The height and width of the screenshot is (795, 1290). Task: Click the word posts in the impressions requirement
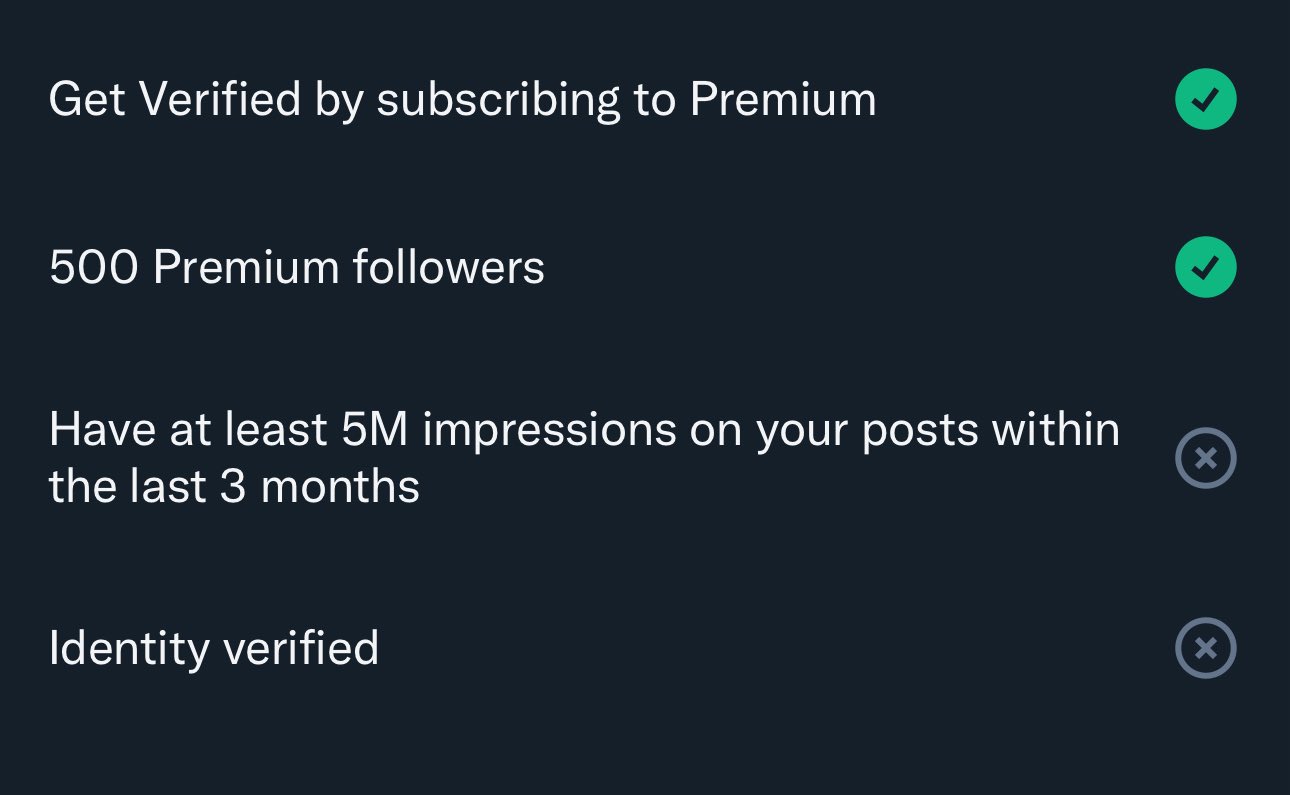pyautogui.click(x=920, y=431)
